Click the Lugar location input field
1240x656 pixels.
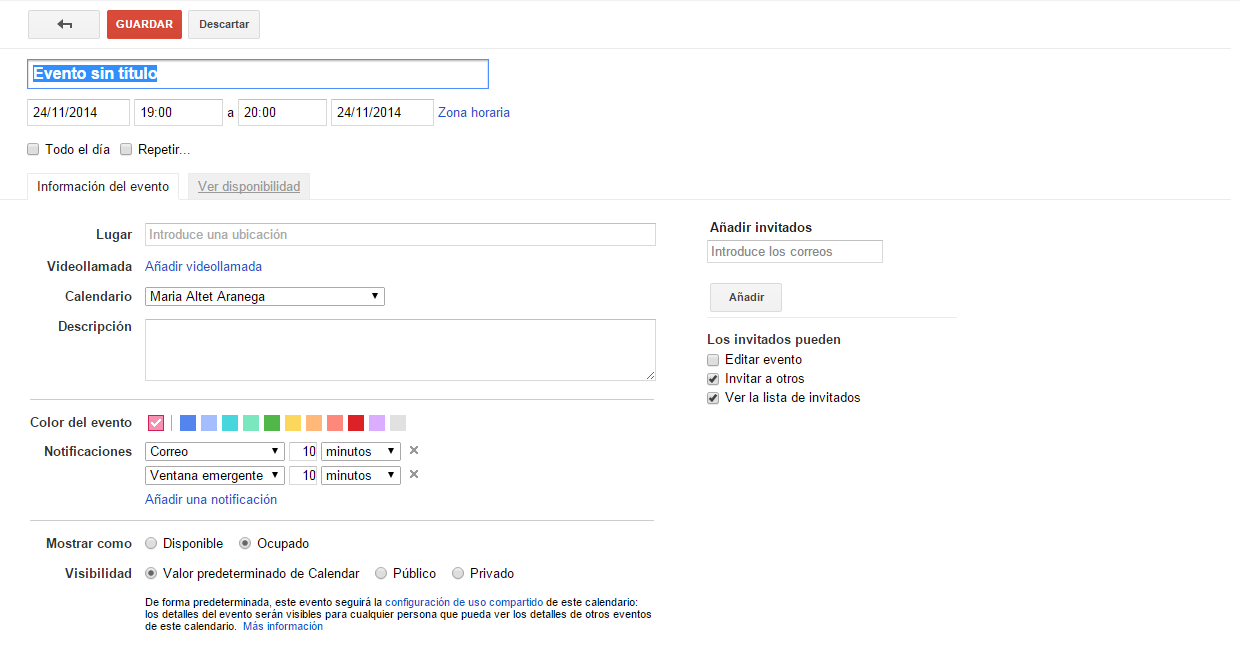(400, 235)
